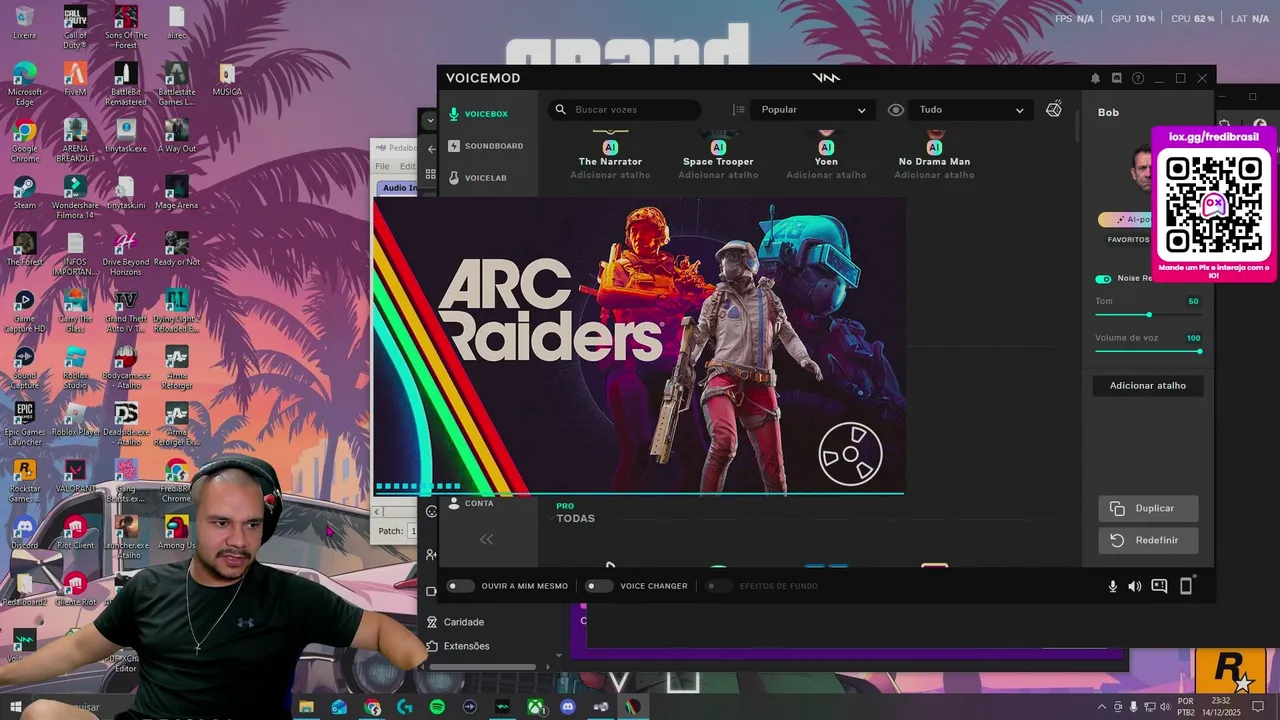This screenshot has height=720, width=1280.
Task: Click the Duplicar button
Action: pyautogui.click(x=1148, y=508)
